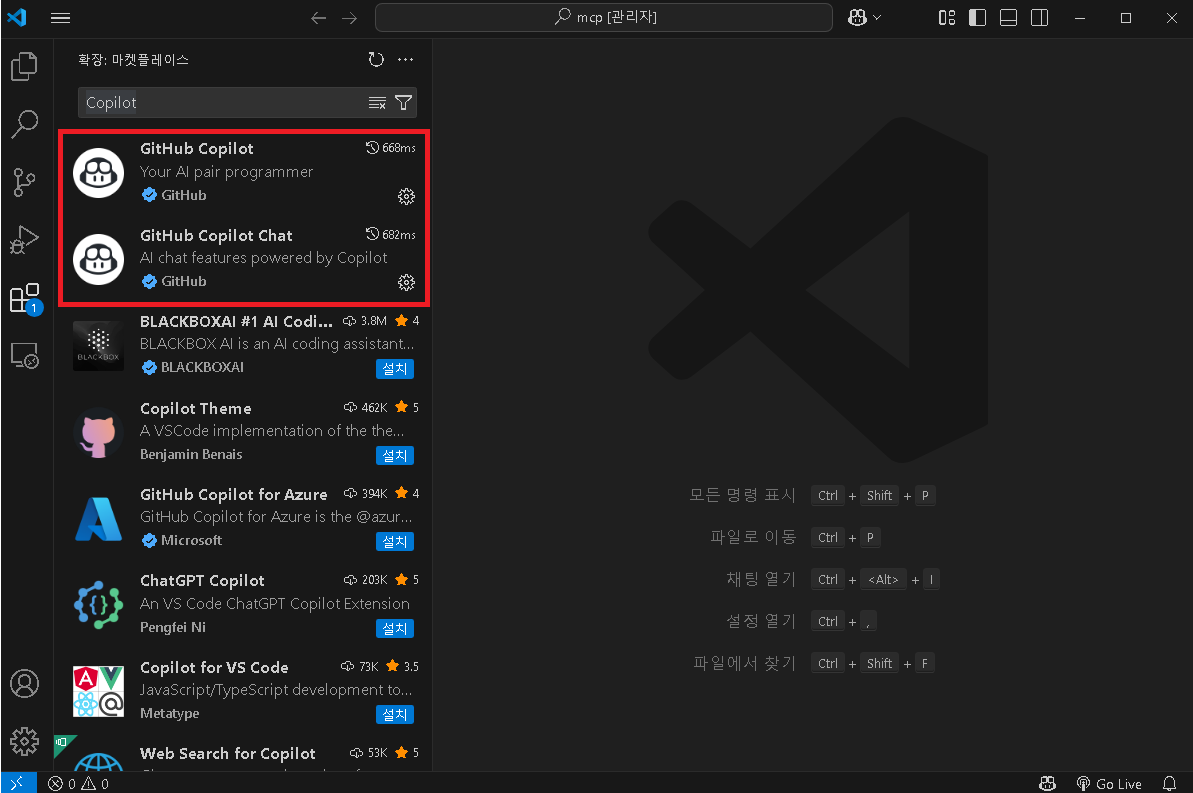Open the ChatGPT Copilot extension logo
1193x793 pixels.
coord(98,605)
